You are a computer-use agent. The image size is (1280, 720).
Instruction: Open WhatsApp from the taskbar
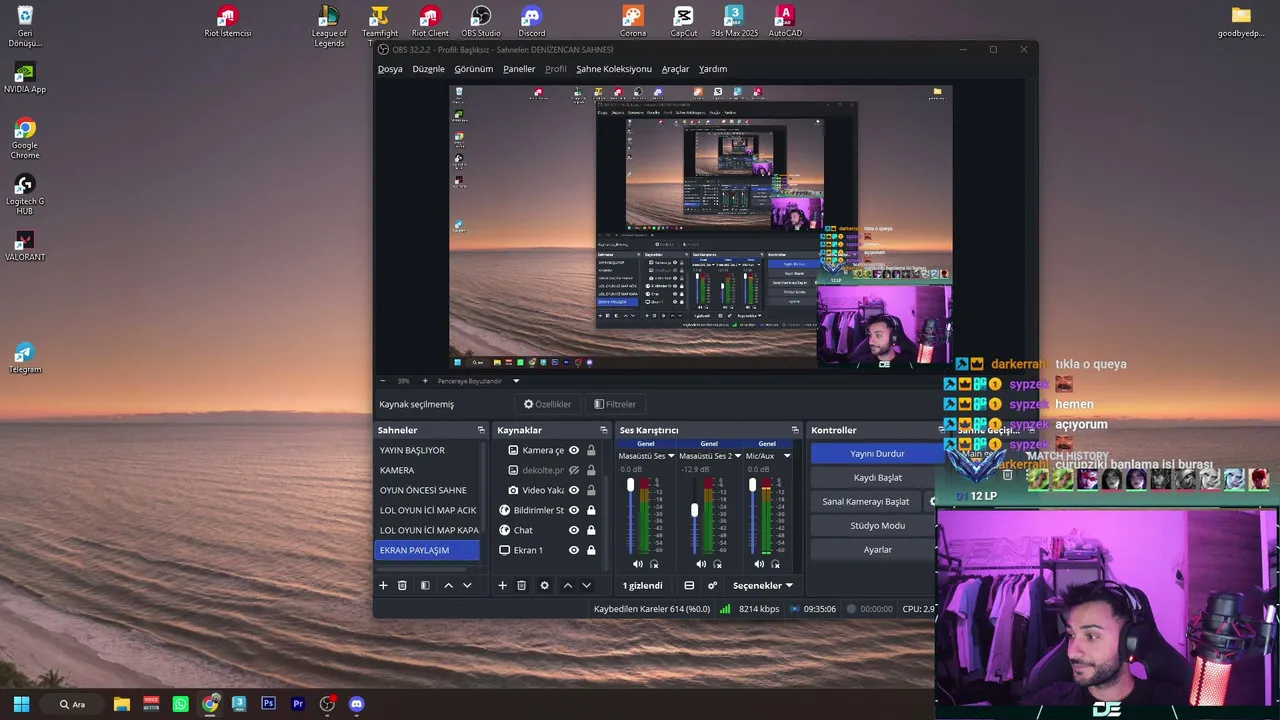click(180, 704)
